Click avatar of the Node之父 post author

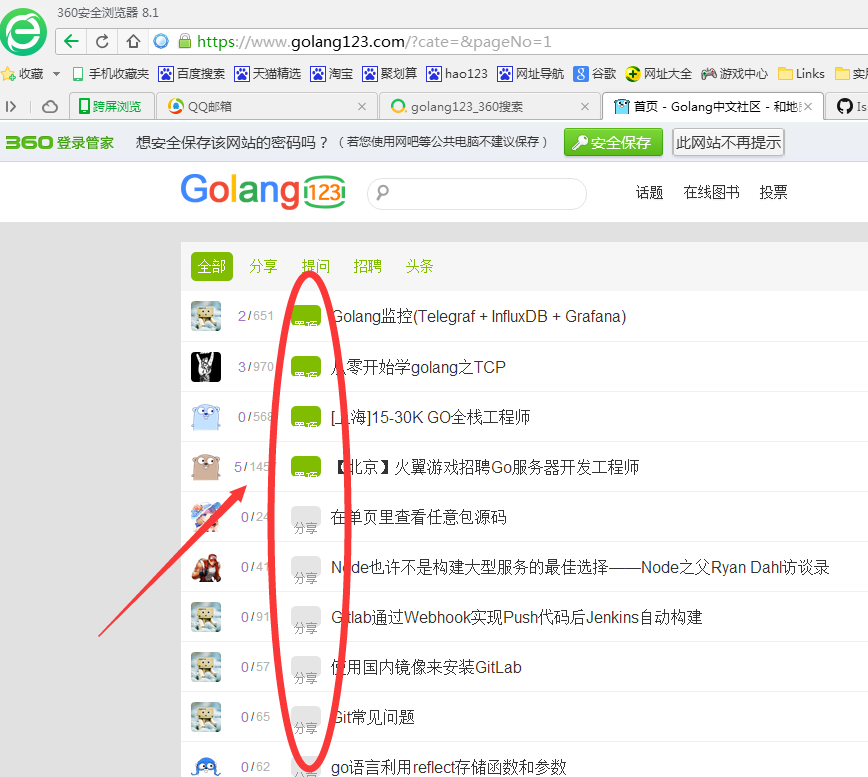coord(206,567)
